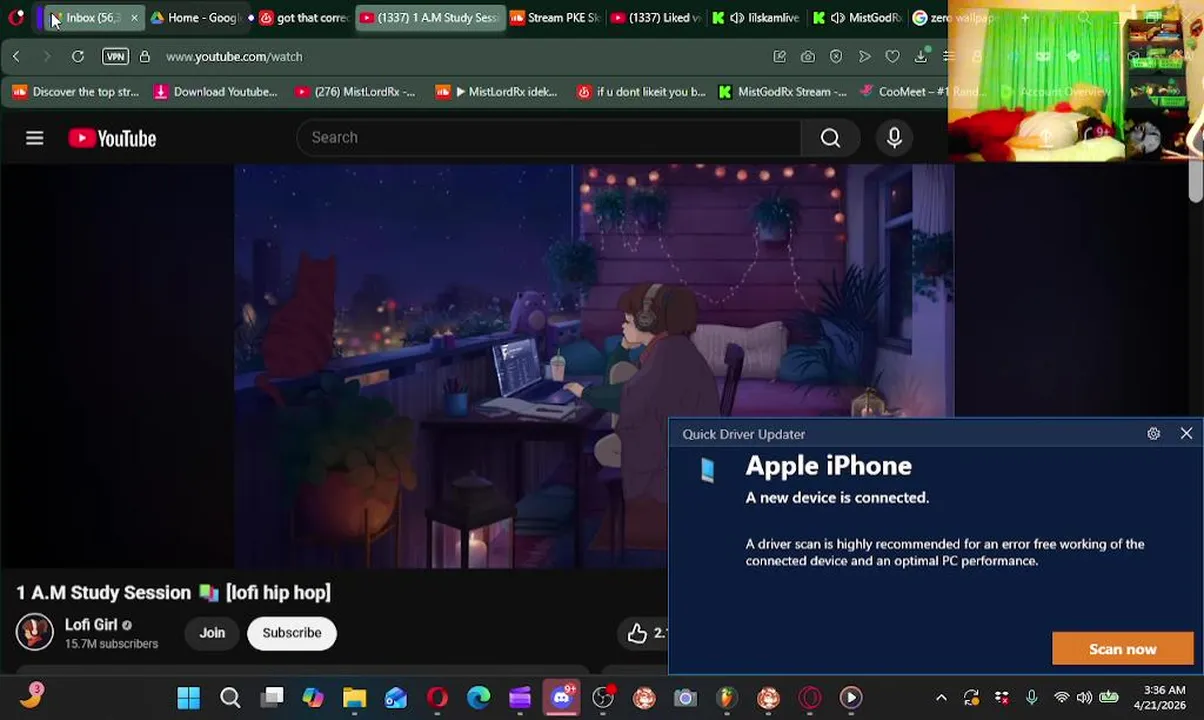Switch to the Home - Google Drive tab

tap(195, 18)
